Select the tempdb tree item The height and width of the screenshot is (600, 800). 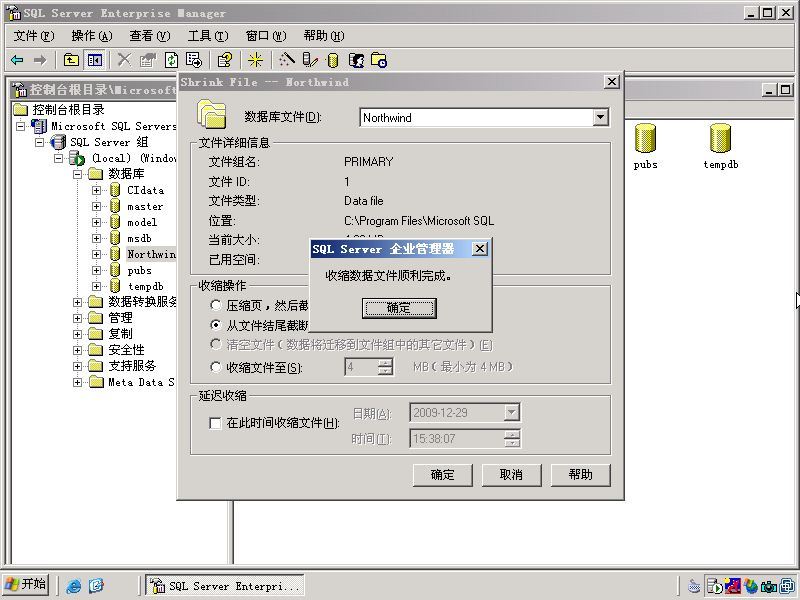145,286
